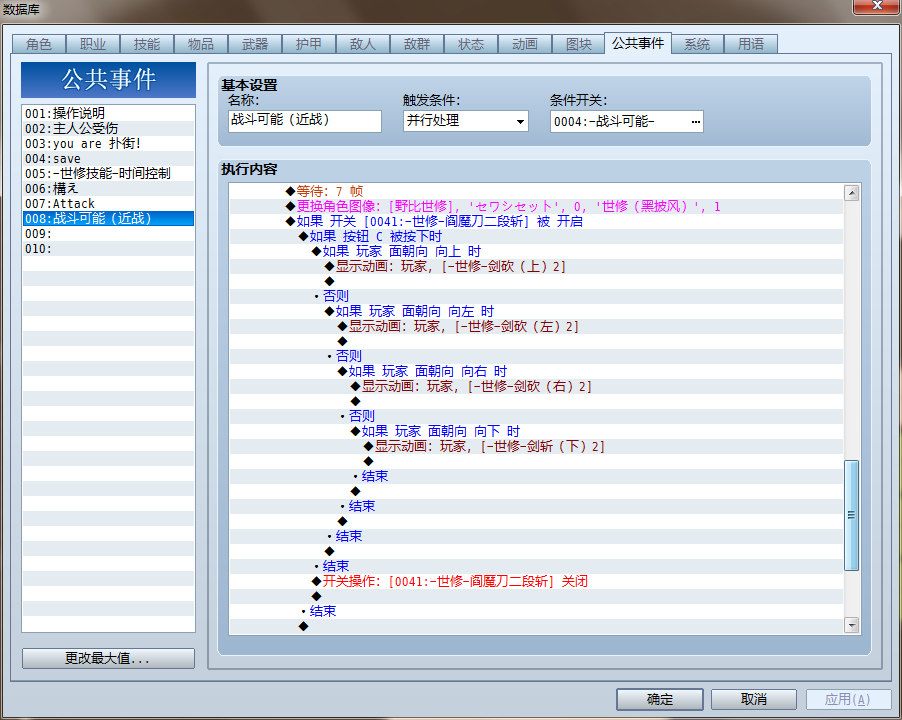Select 显示动画 [-世修-剑斩（下）2] line
Image resolution: width=902 pixels, height=720 pixels.
tap(536, 446)
